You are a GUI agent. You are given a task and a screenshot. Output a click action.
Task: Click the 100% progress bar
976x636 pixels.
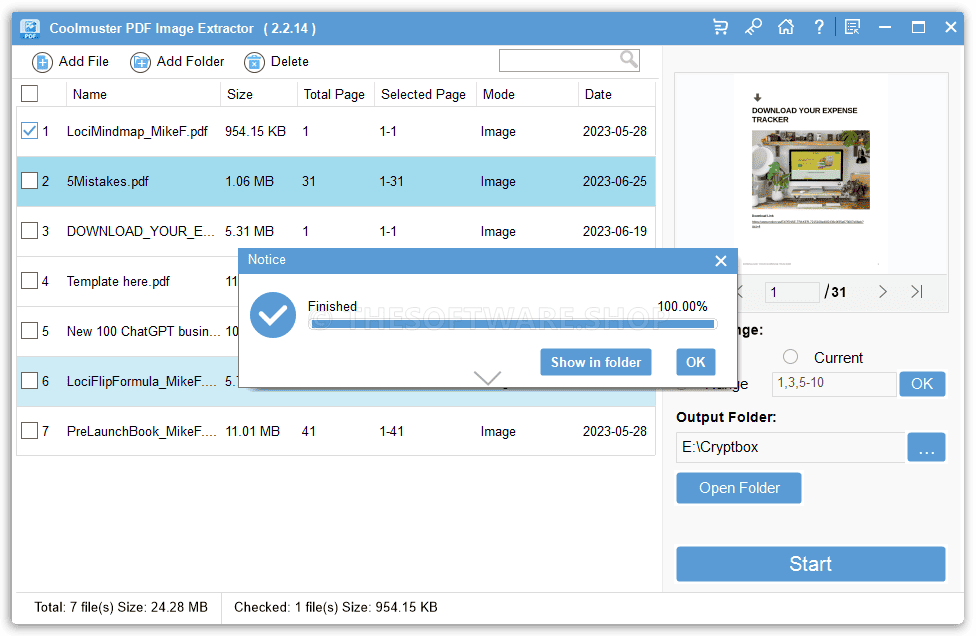pyautogui.click(x=513, y=324)
